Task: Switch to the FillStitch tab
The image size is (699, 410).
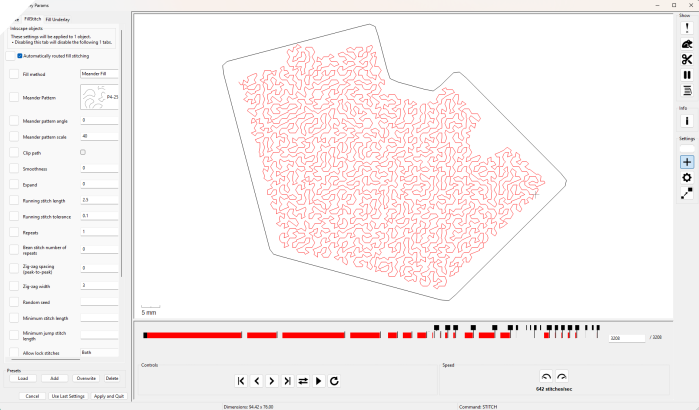Action: [x=33, y=19]
